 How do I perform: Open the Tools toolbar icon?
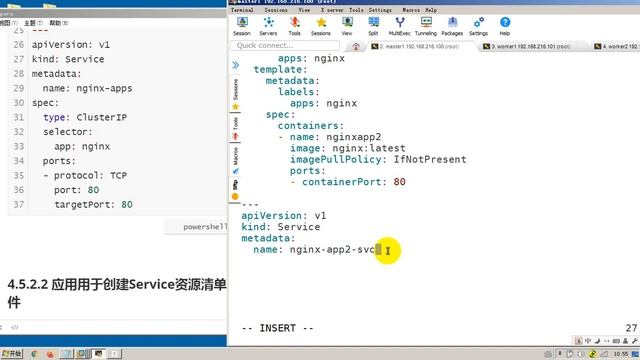pyautogui.click(x=294, y=26)
